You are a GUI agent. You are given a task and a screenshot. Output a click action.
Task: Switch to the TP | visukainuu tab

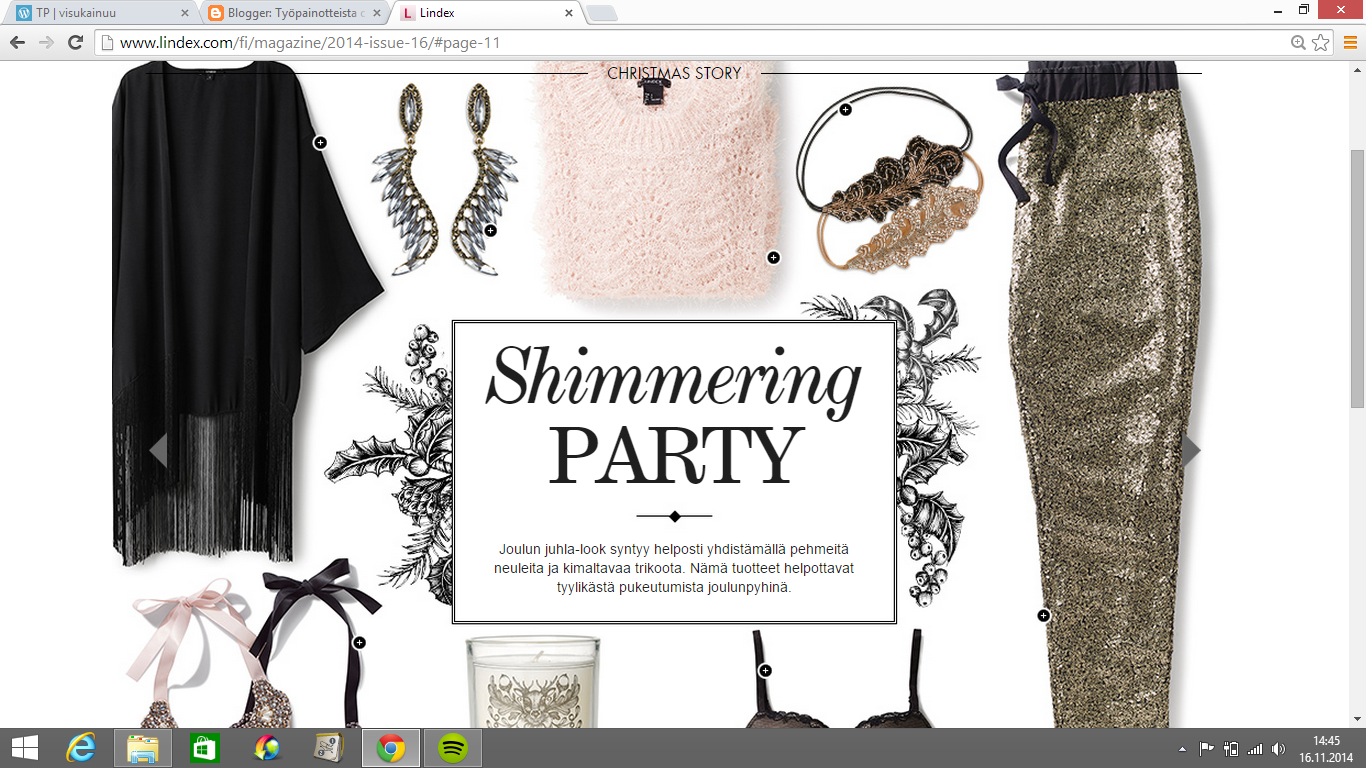pos(100,13)
